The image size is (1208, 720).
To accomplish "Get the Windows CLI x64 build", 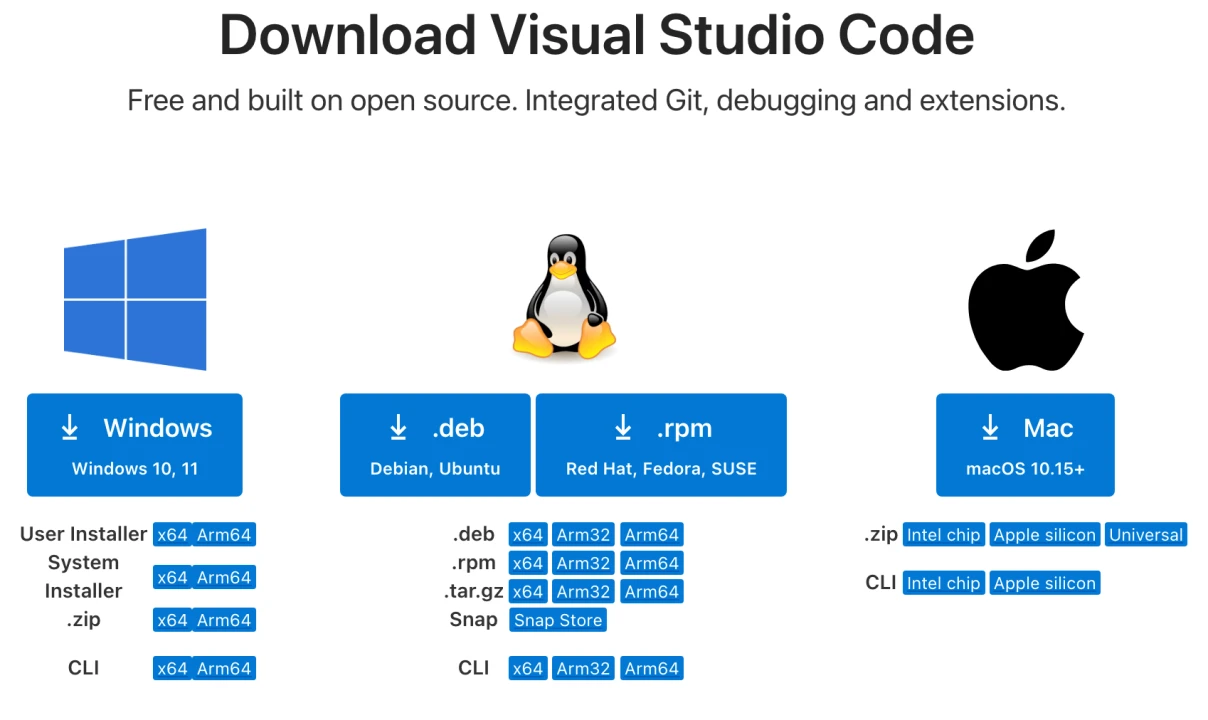I will pyautogui.click(x=172, y=668).
